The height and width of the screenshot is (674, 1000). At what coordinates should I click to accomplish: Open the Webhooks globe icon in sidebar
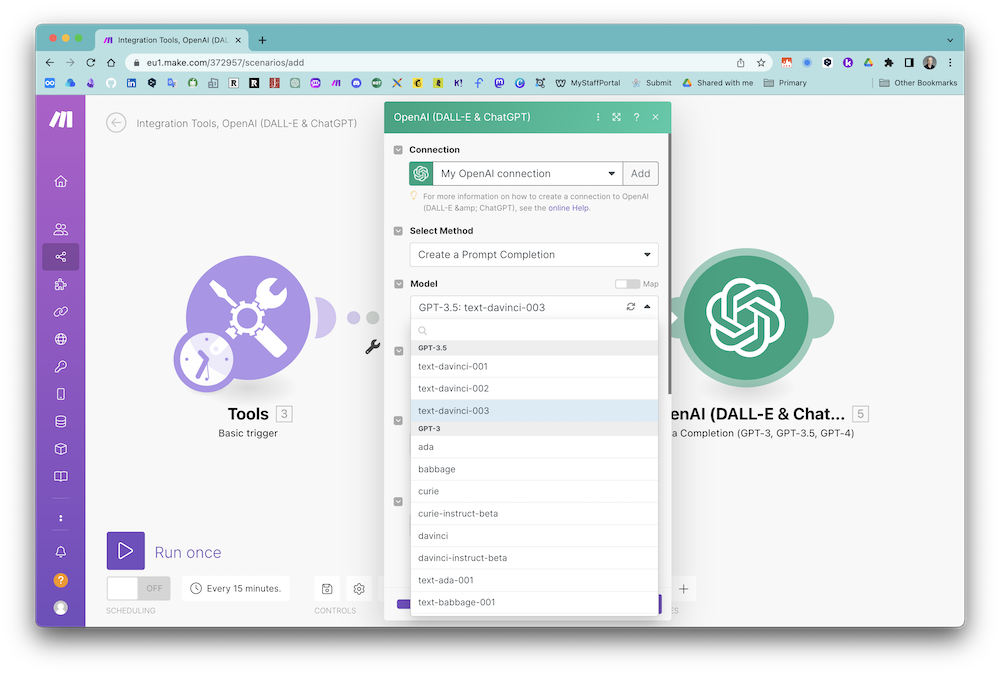coord(61,339)
